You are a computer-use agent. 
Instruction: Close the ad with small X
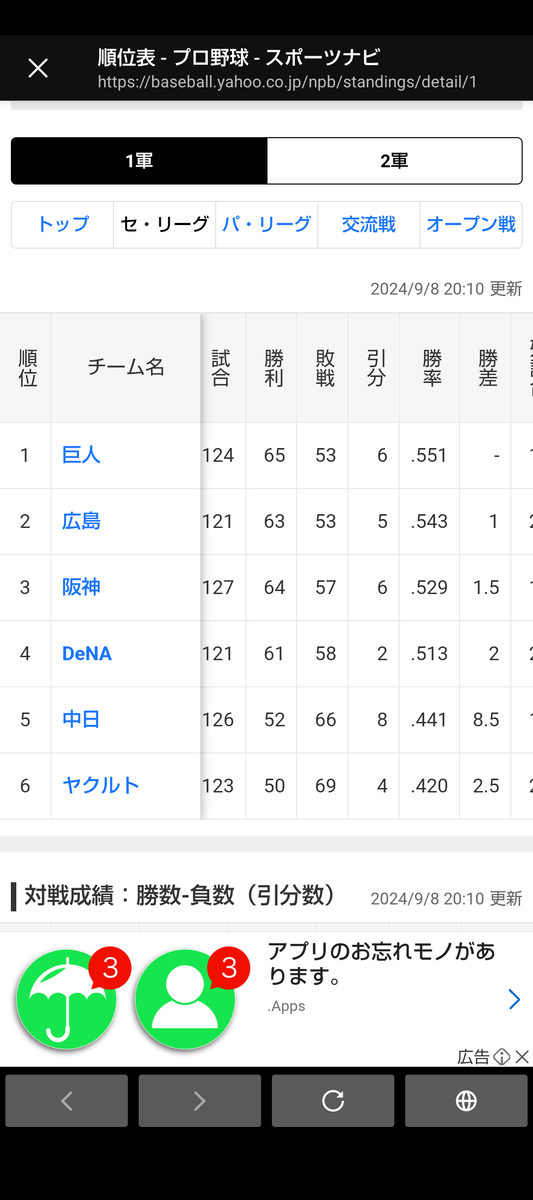point(521,1057)
